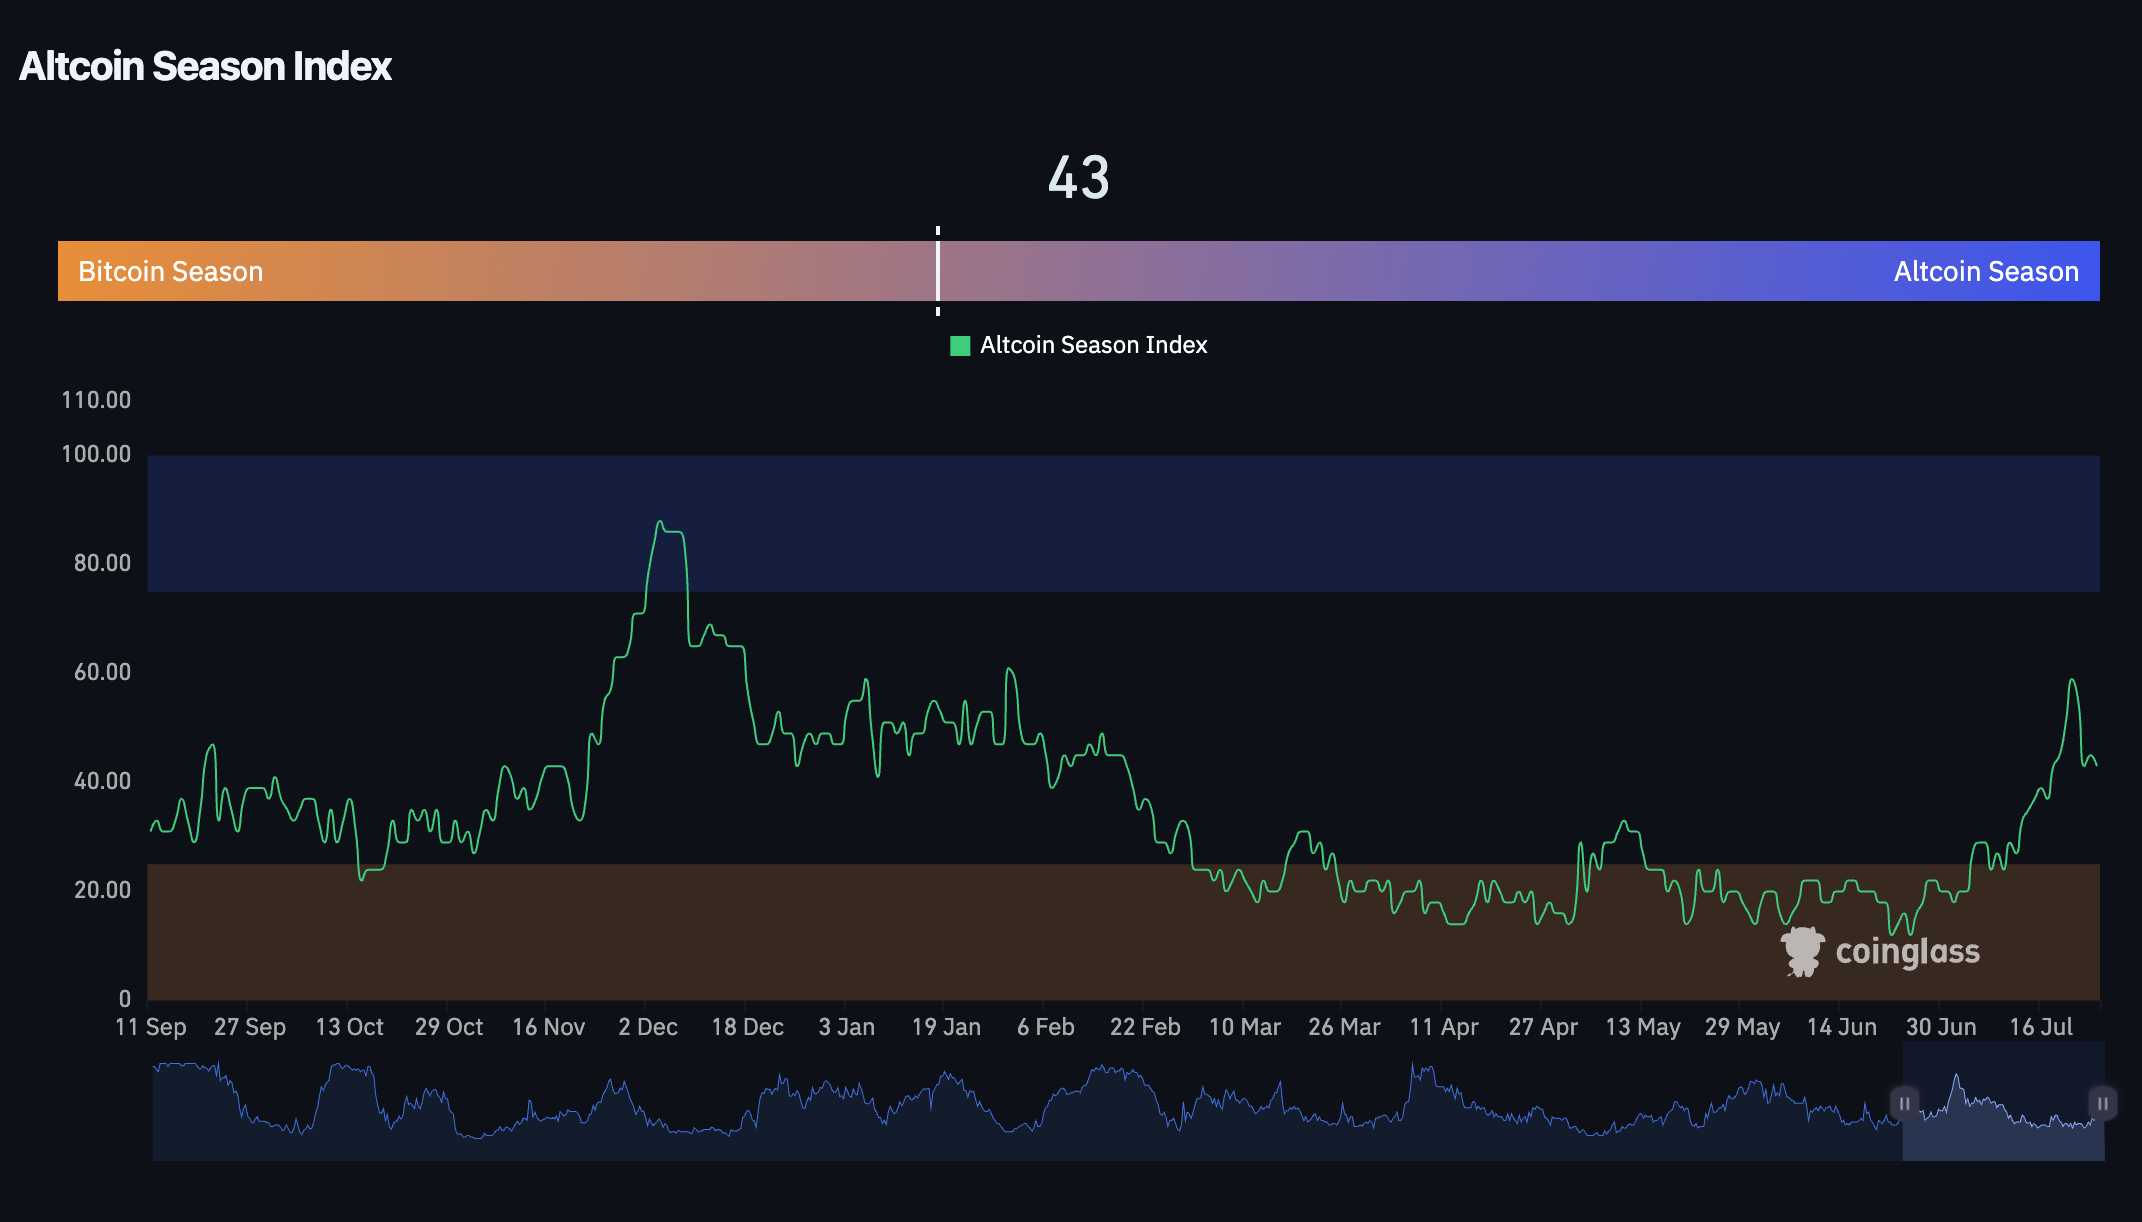The image size is (2142, 1222).
Task: Click the Bitcoin Season text label
Action: coord(169,270)
